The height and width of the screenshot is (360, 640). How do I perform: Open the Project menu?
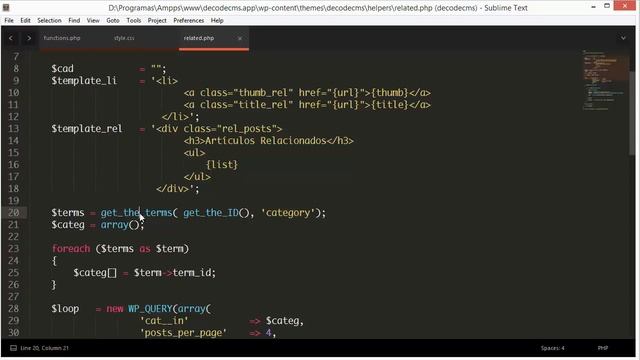click(157, 20)
